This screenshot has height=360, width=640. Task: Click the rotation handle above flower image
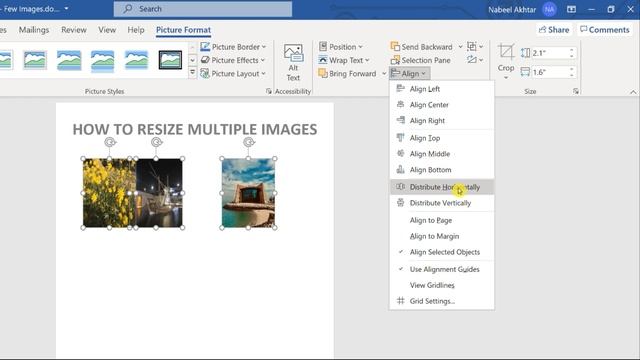110,142
